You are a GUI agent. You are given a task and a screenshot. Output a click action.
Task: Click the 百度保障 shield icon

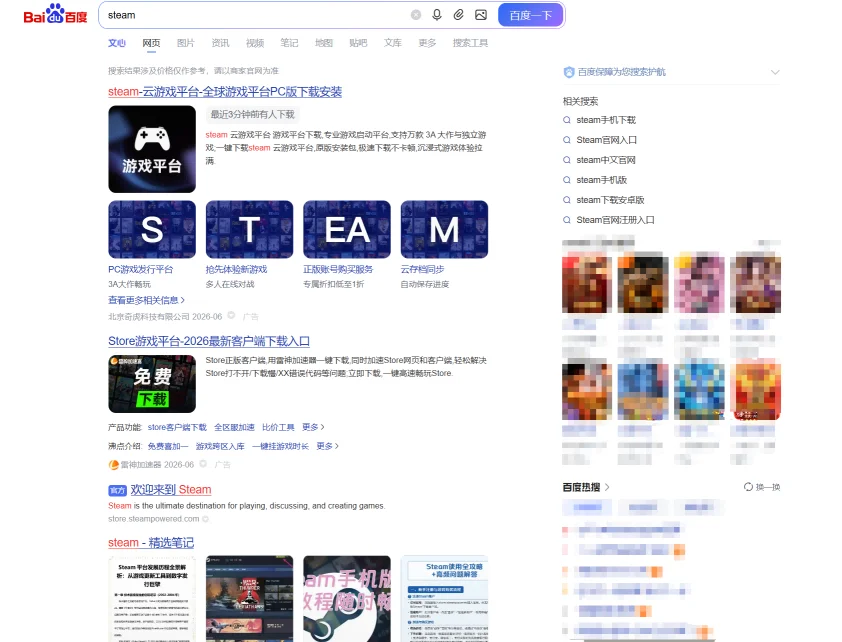(569, 72)
